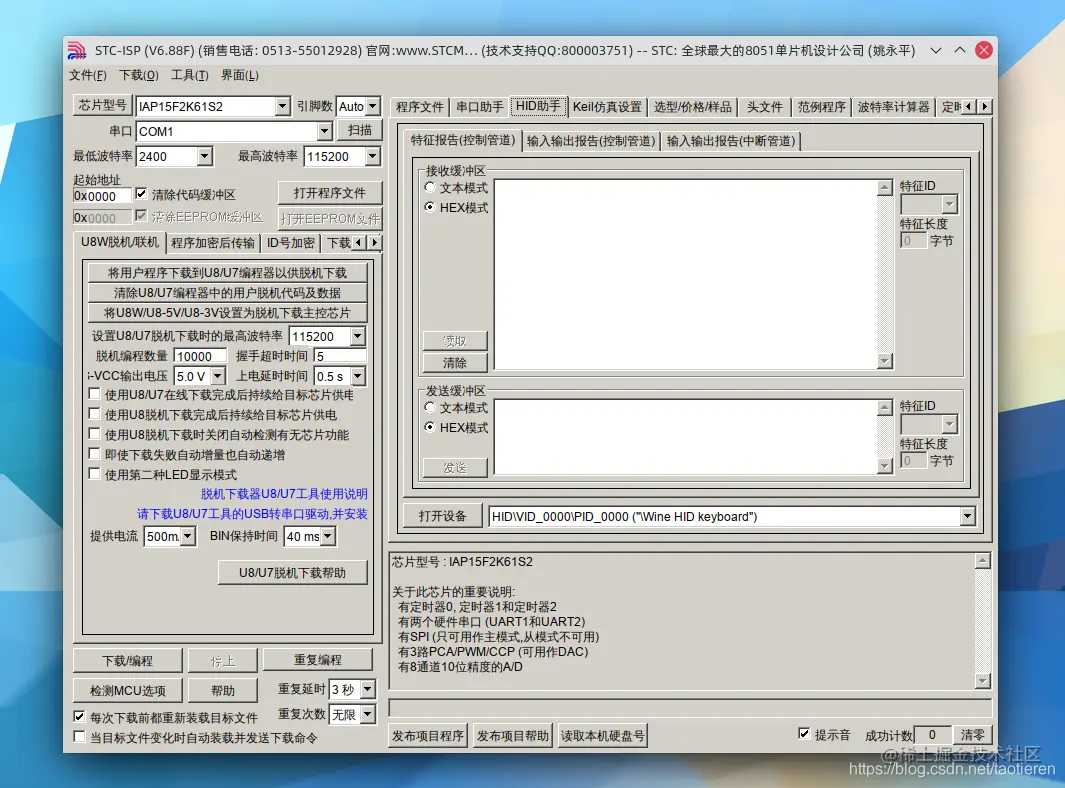Click the title bar up-arrow icon
Viewport: 1065px width, 788px height.
959,50
